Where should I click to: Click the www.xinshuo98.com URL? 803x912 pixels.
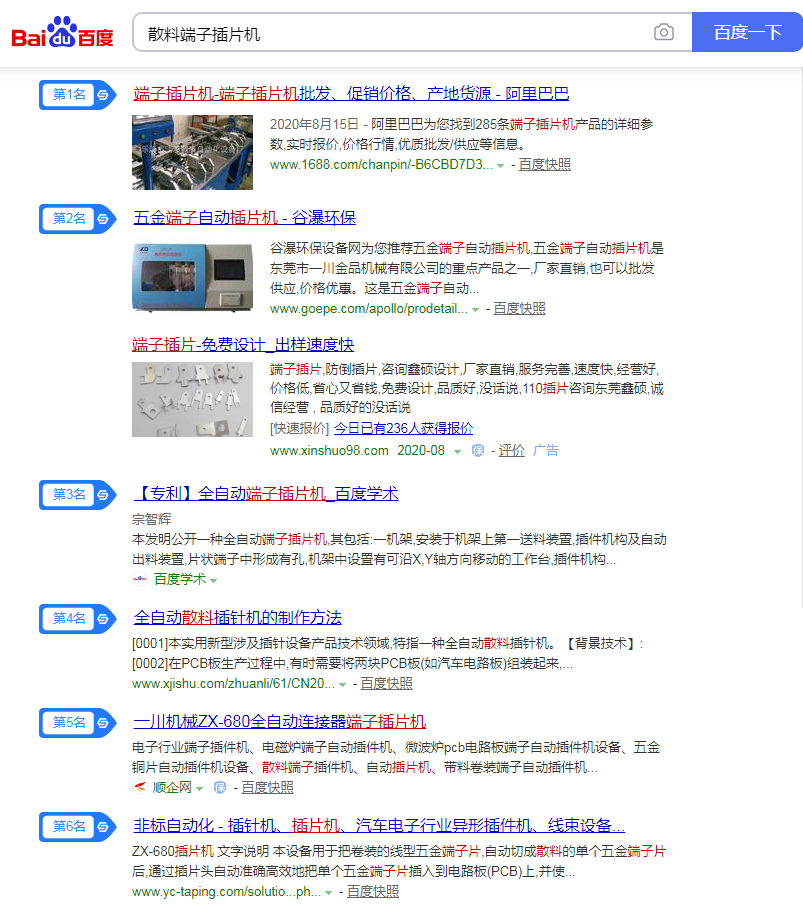[329, 451]
